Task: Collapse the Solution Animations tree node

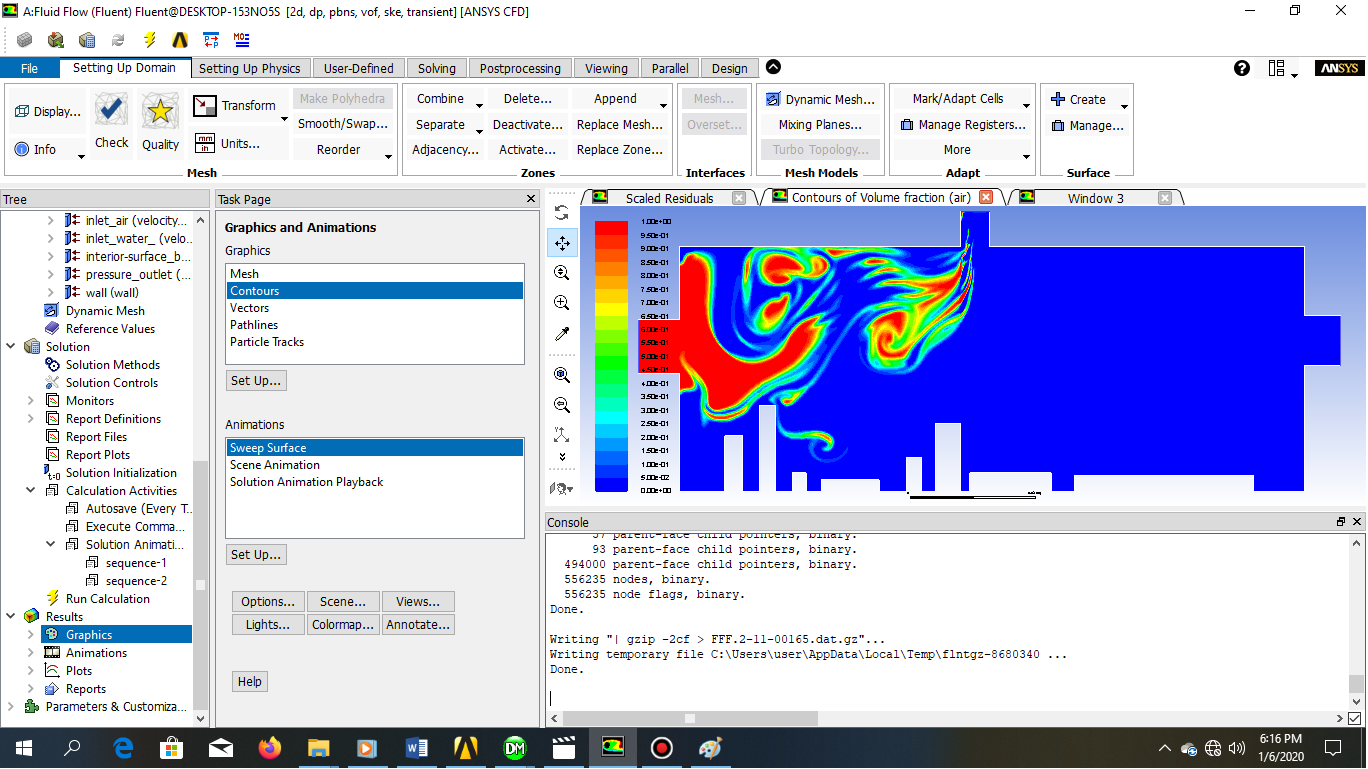Action: pyautogui.click(x=52, y=545)
